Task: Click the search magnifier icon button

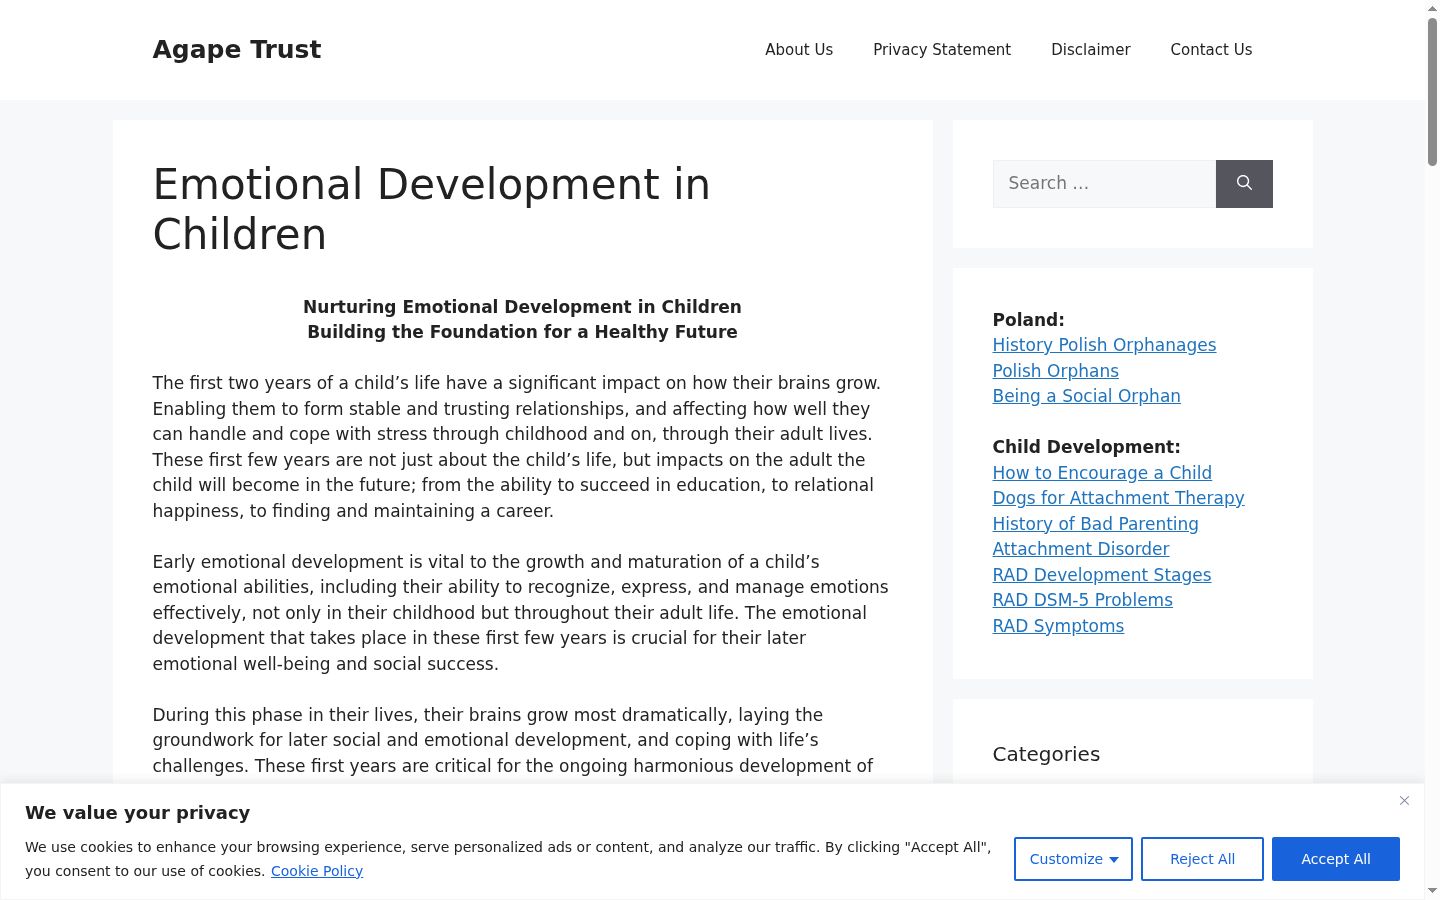Action: click(1244, 184)
